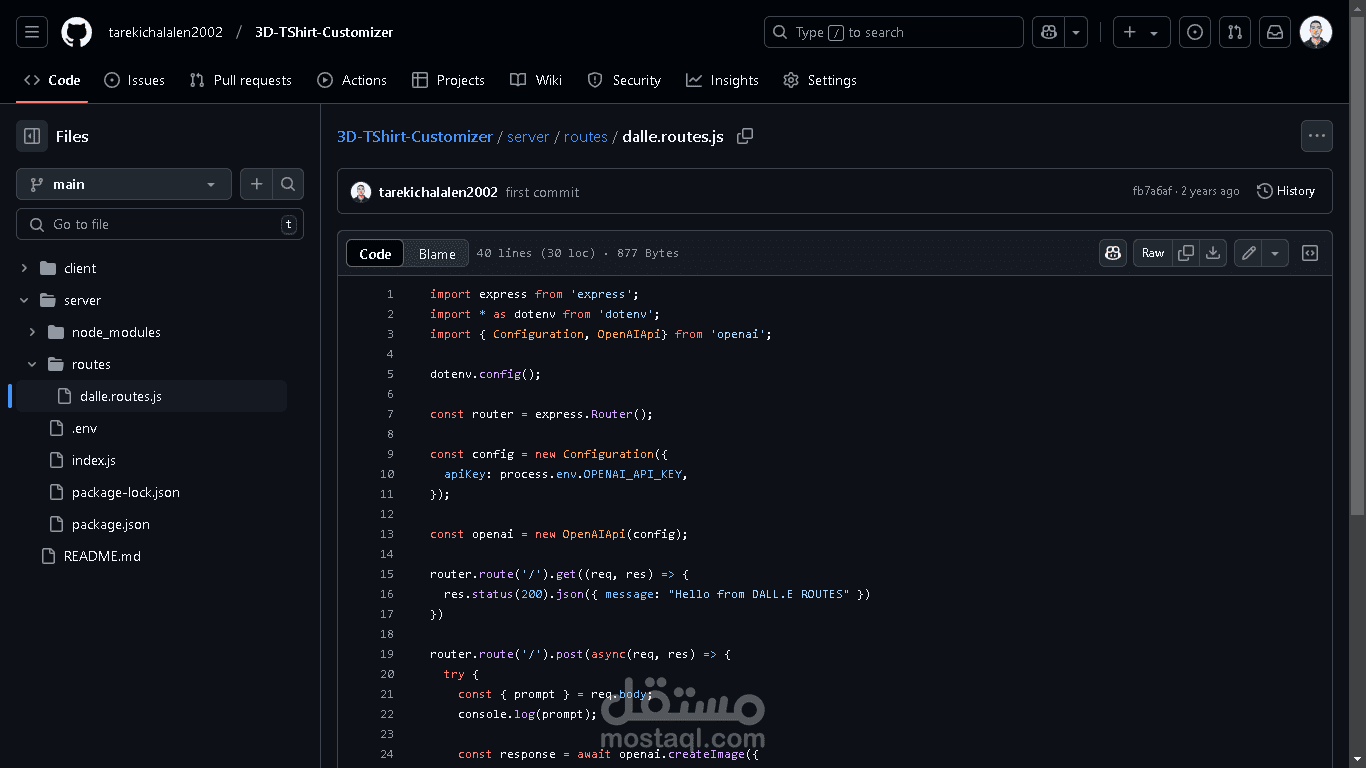Open Copilot chat icon in header

pos(1048,32)
